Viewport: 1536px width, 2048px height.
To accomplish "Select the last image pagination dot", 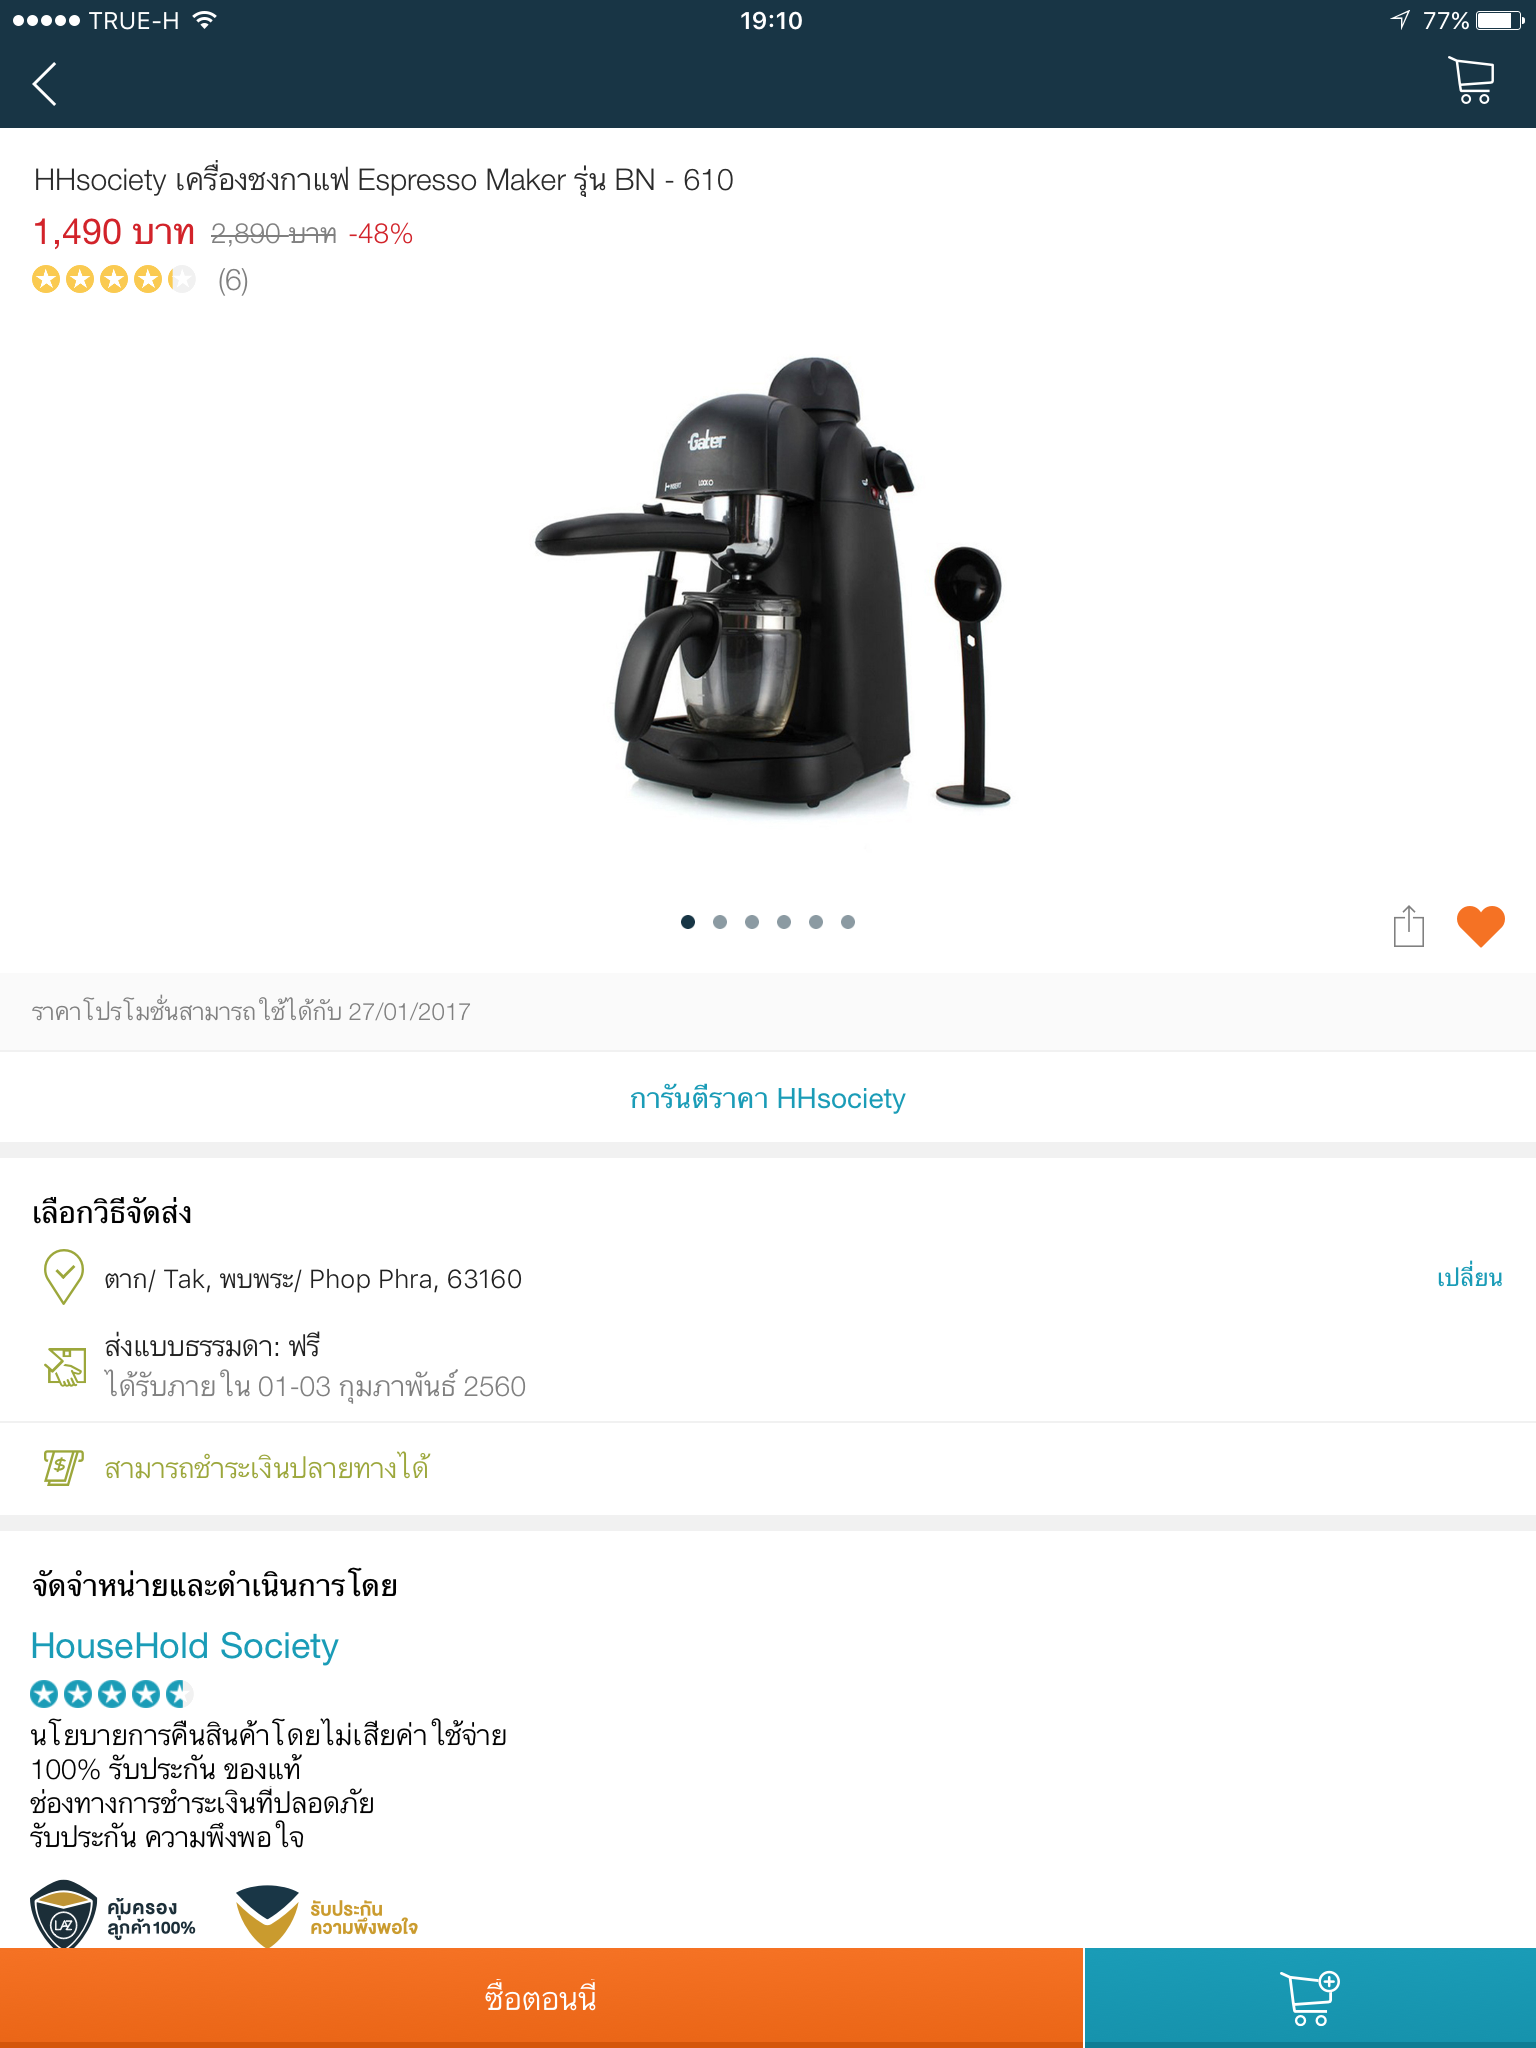I will point(848,922).
